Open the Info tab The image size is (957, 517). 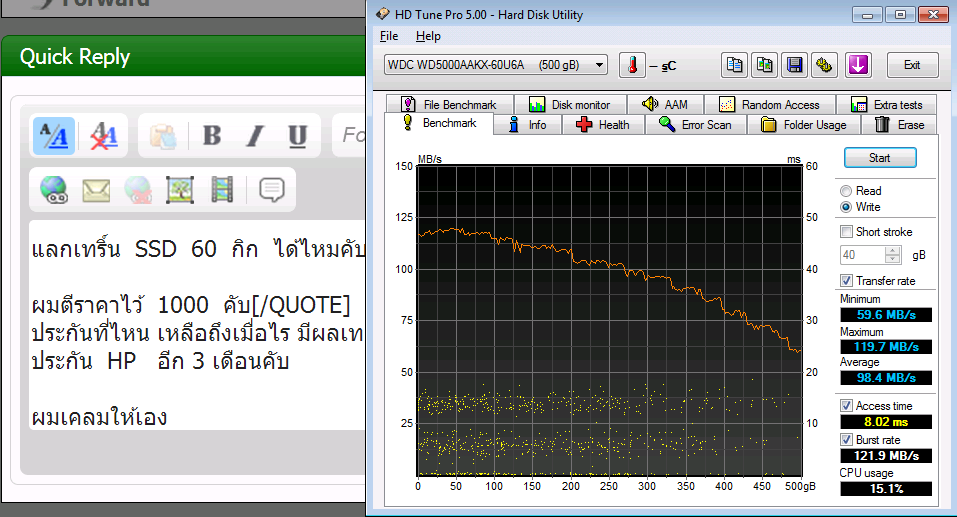pyautogui.click(x=527, y=125)
